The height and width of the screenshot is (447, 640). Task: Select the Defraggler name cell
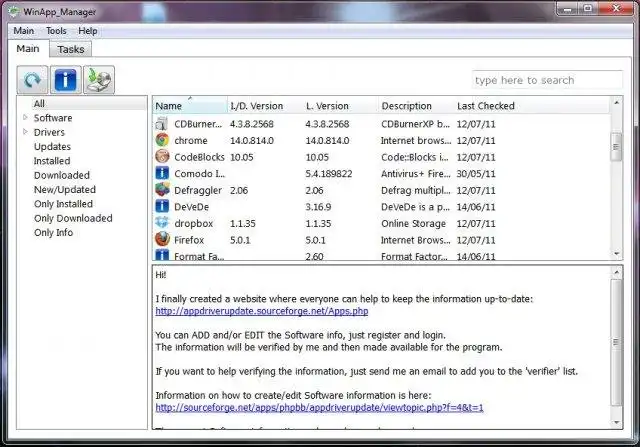(x=198, y=190)
